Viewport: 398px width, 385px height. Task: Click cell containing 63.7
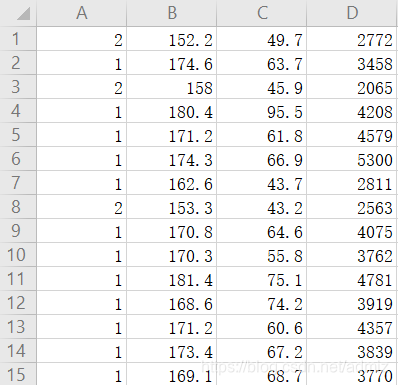pyautogui.click(x=261, y=63)
